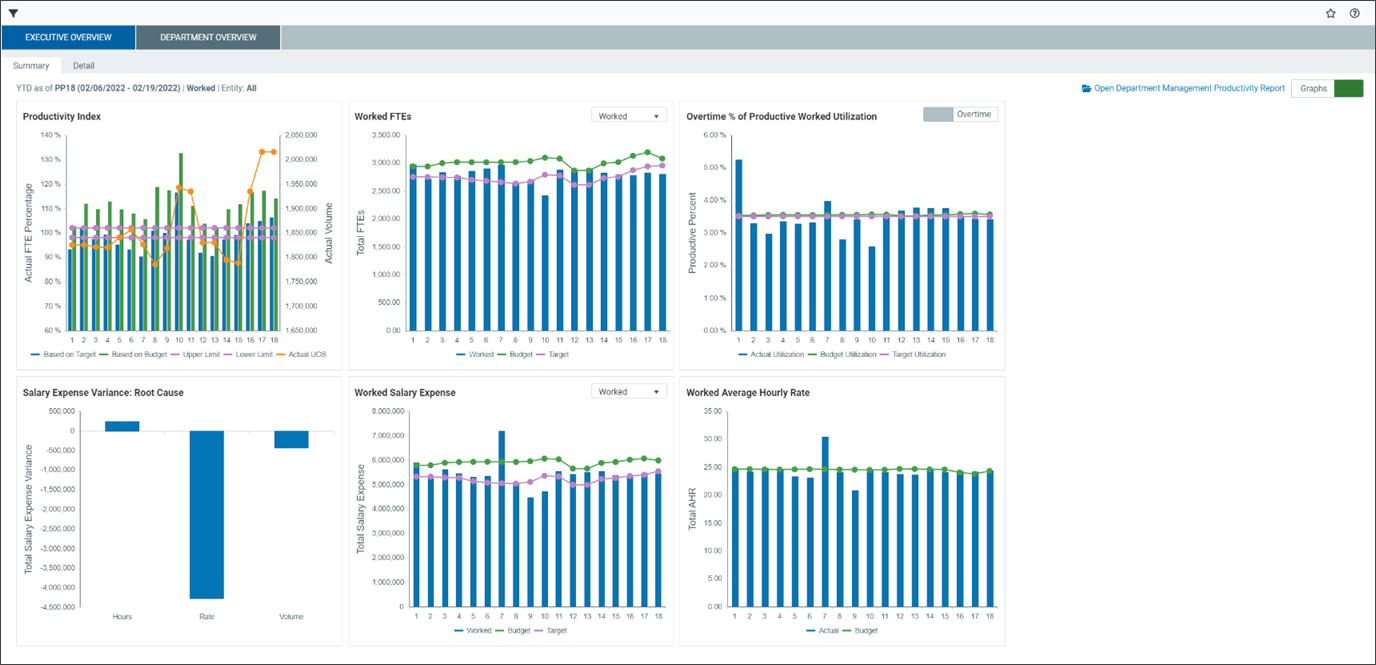Click the favorite star icon

pyautogui.click(x=1330, y=13)
